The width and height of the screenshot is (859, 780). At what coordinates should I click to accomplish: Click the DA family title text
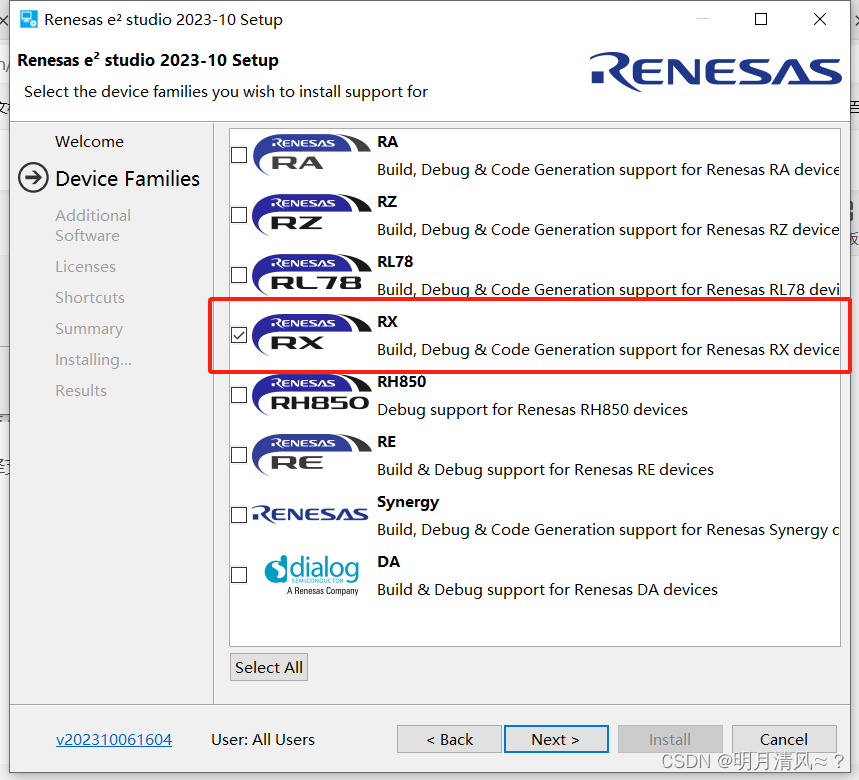click(x=388, y=562)
